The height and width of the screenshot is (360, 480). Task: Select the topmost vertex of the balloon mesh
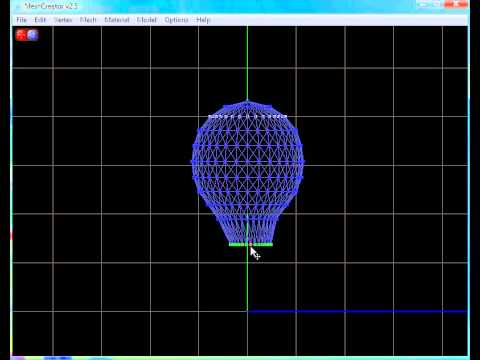point(247,100)
